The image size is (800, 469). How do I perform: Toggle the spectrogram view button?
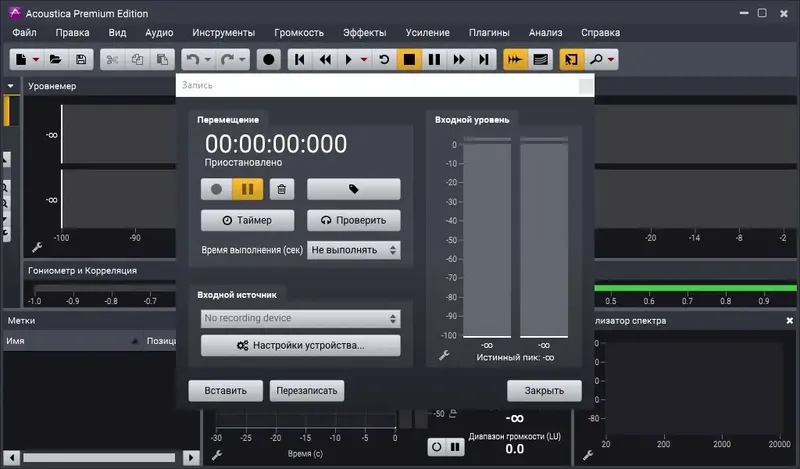coord(540,60)
